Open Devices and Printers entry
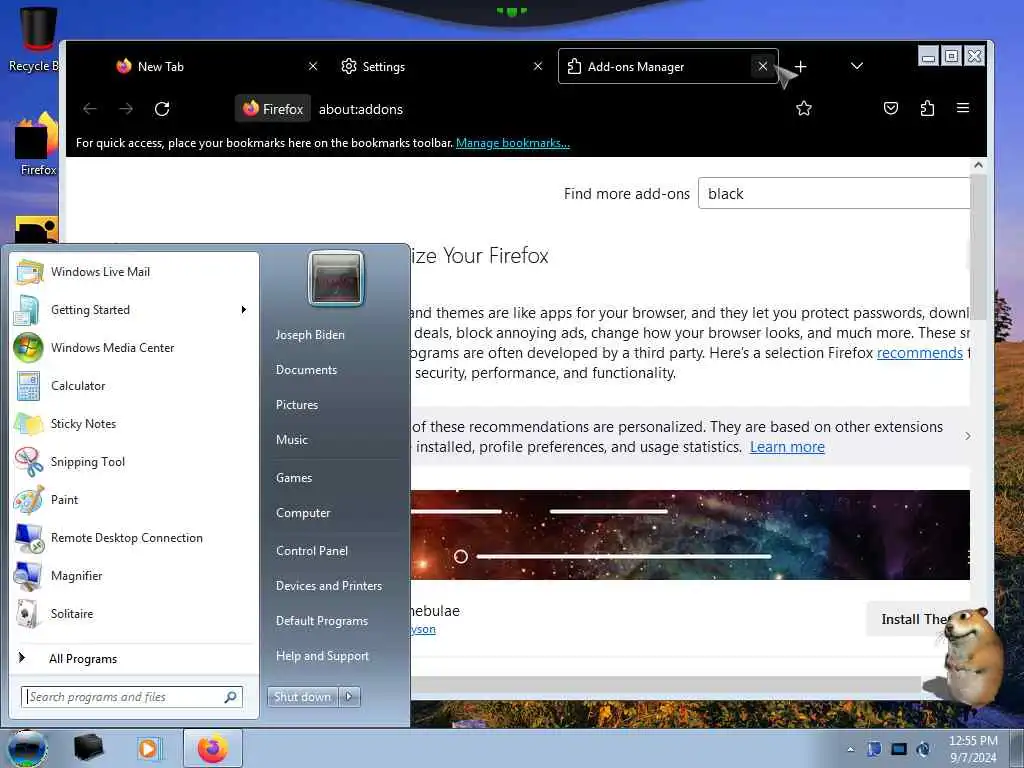Image resolution: width=1024 pixels, height=768 pixels. pos(329,586)
